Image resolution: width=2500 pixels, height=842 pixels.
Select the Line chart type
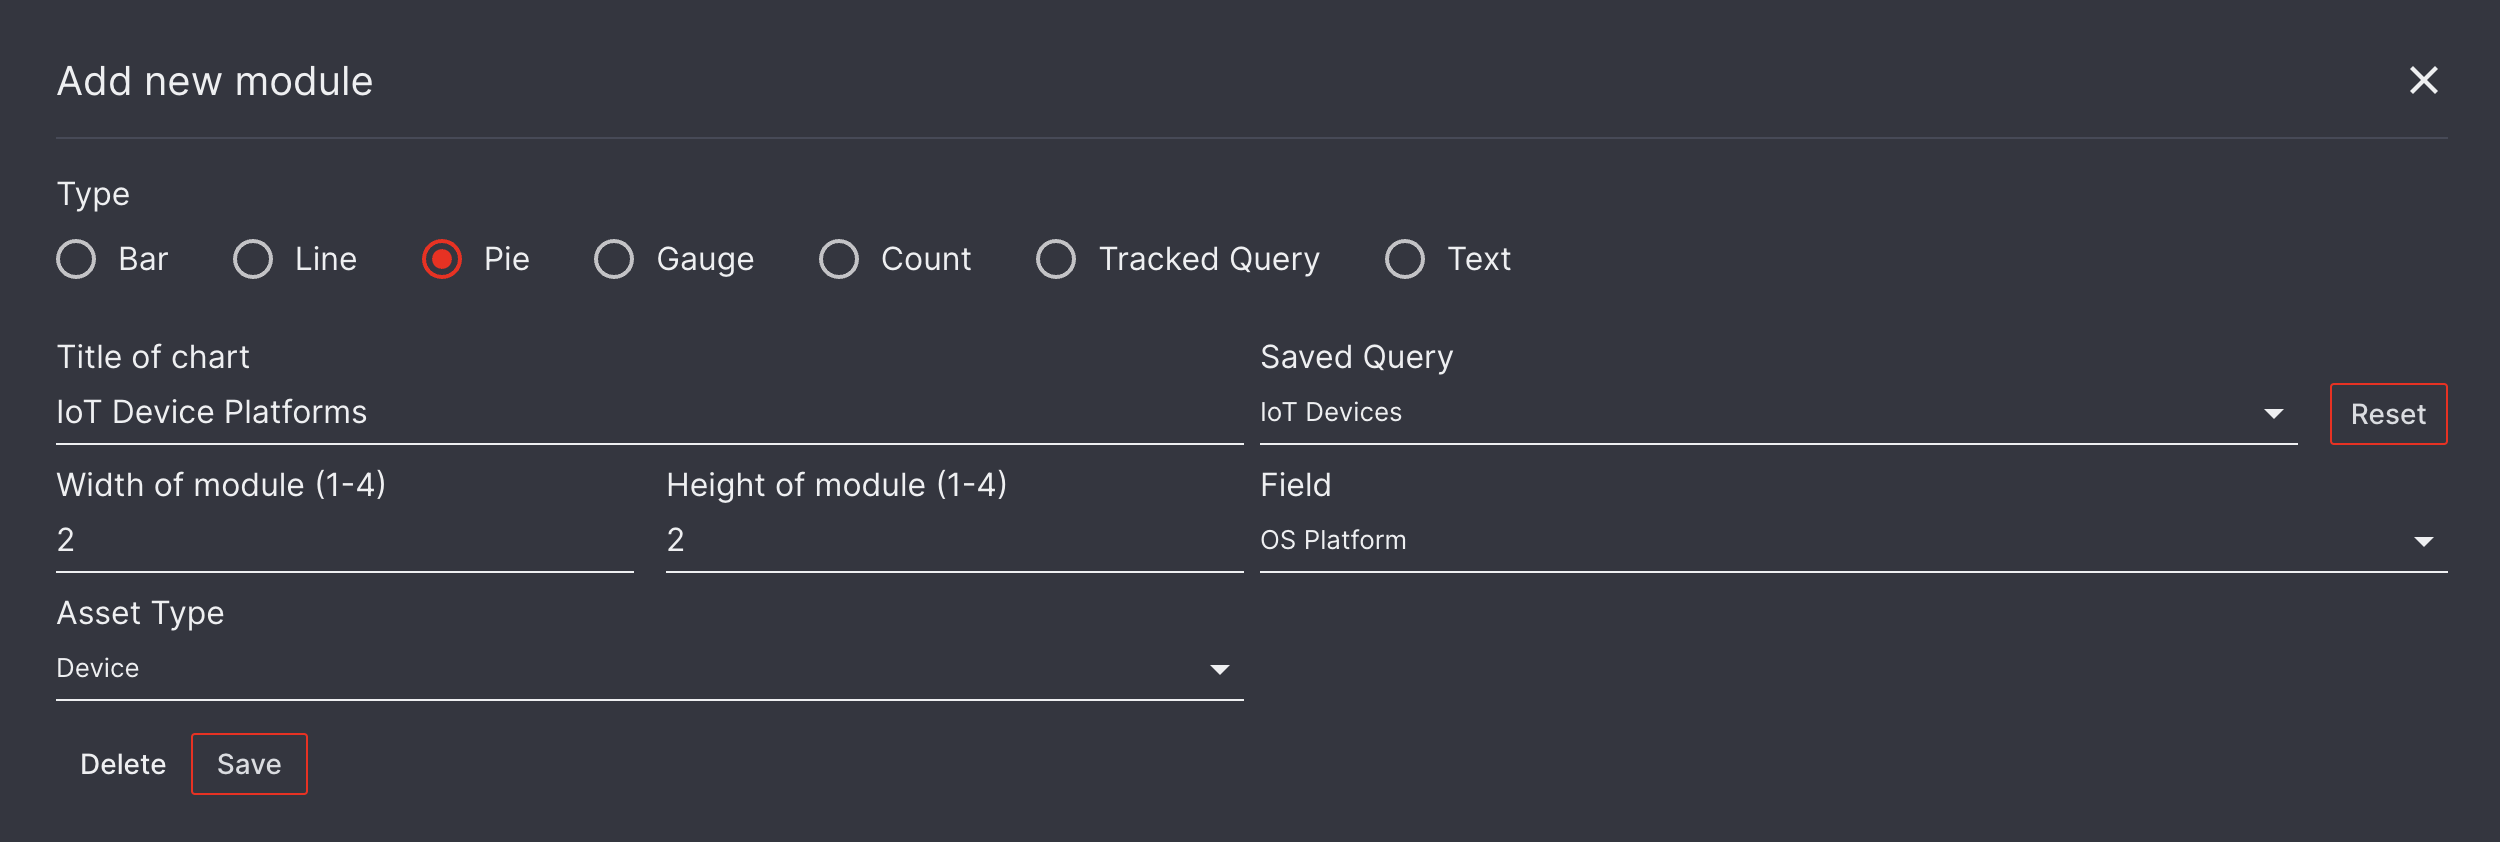pos(253,259)
